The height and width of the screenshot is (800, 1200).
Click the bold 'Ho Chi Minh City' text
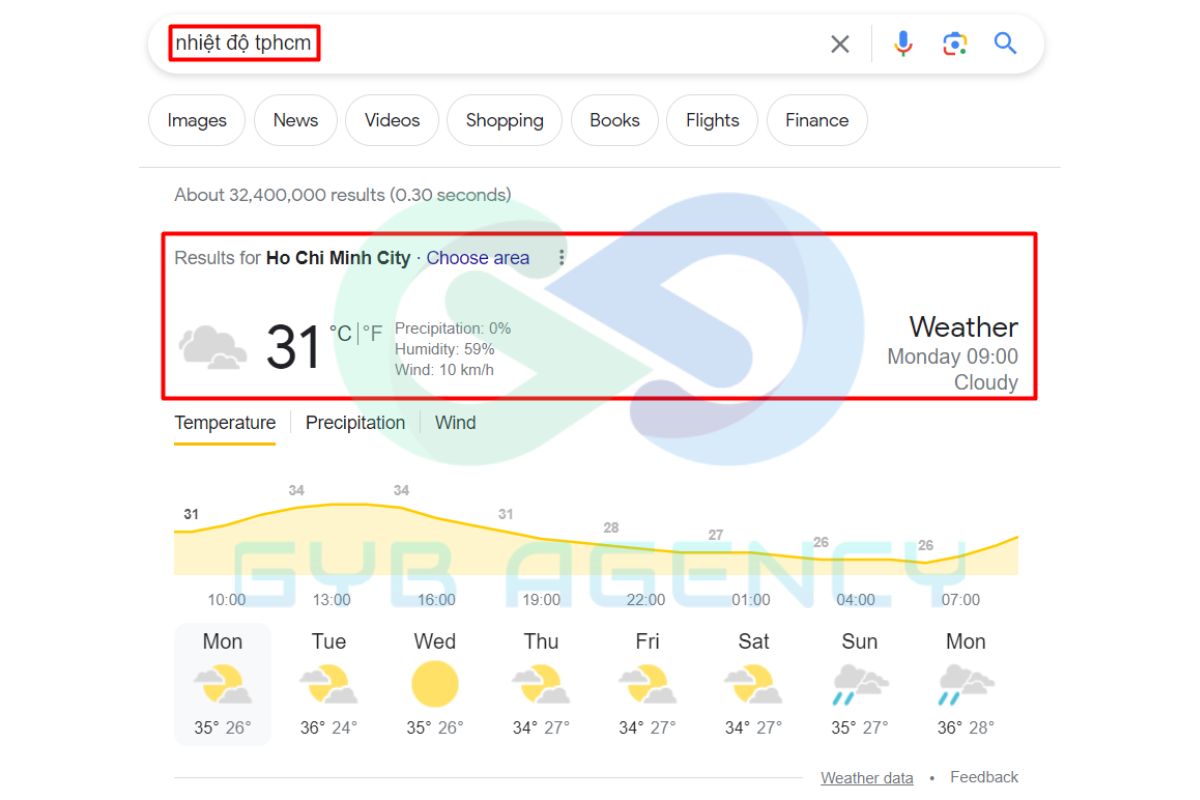click(338, 258)
